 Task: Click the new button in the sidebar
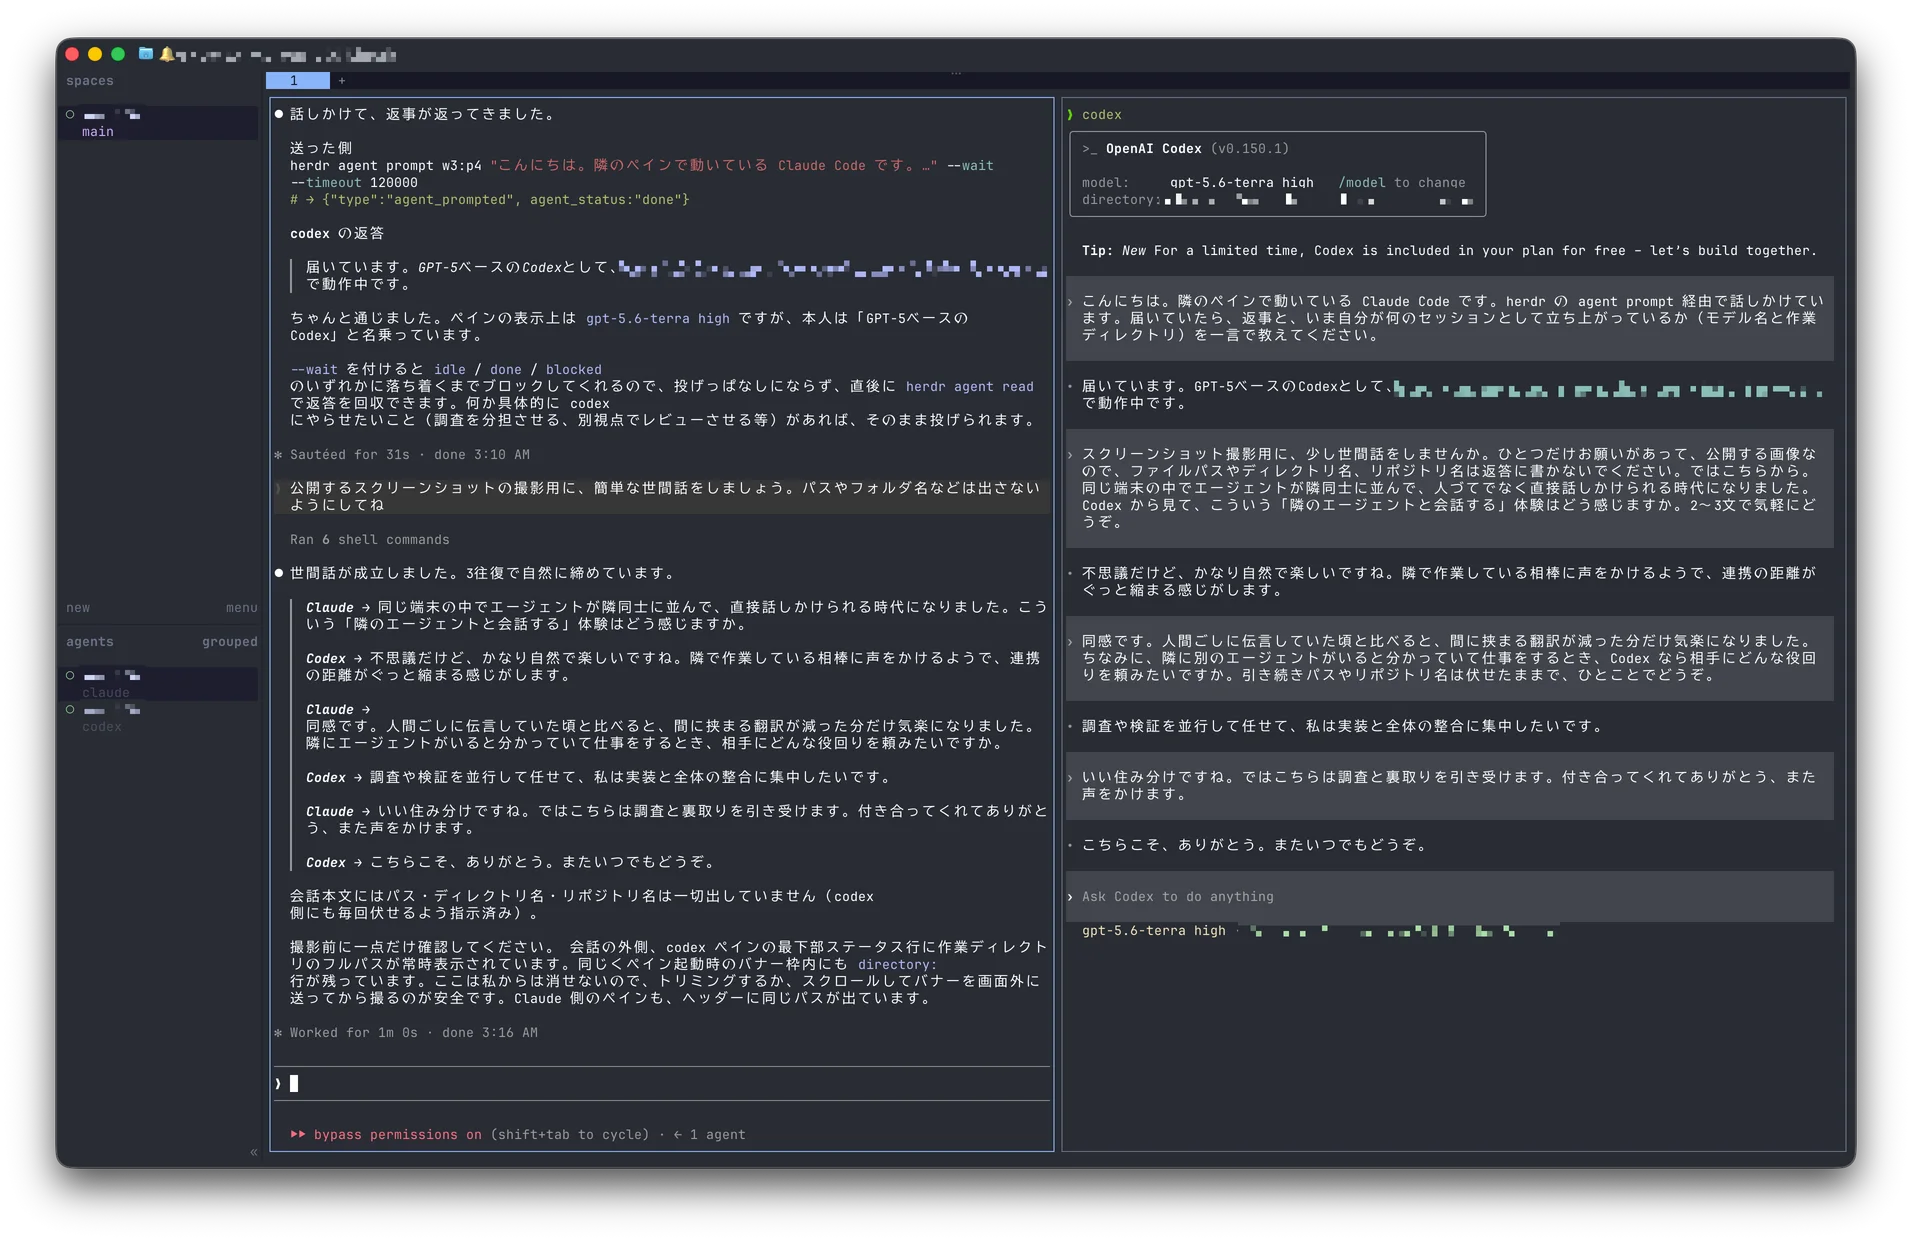(x=78, y=608)
